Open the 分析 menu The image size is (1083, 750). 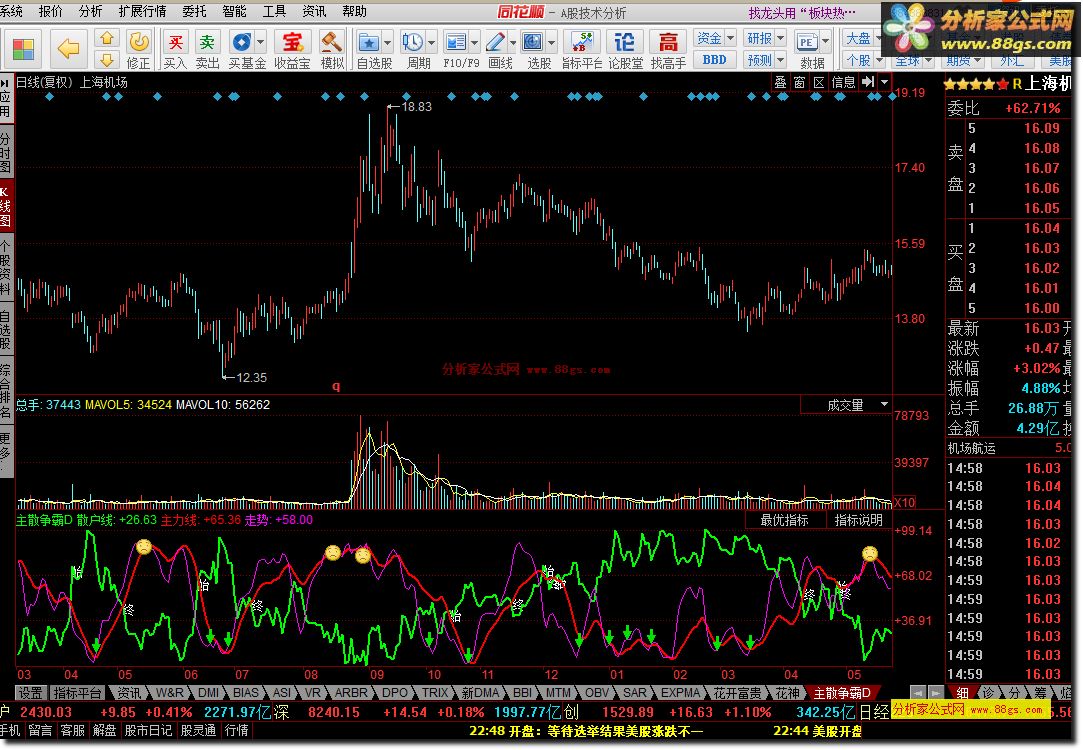90,11
